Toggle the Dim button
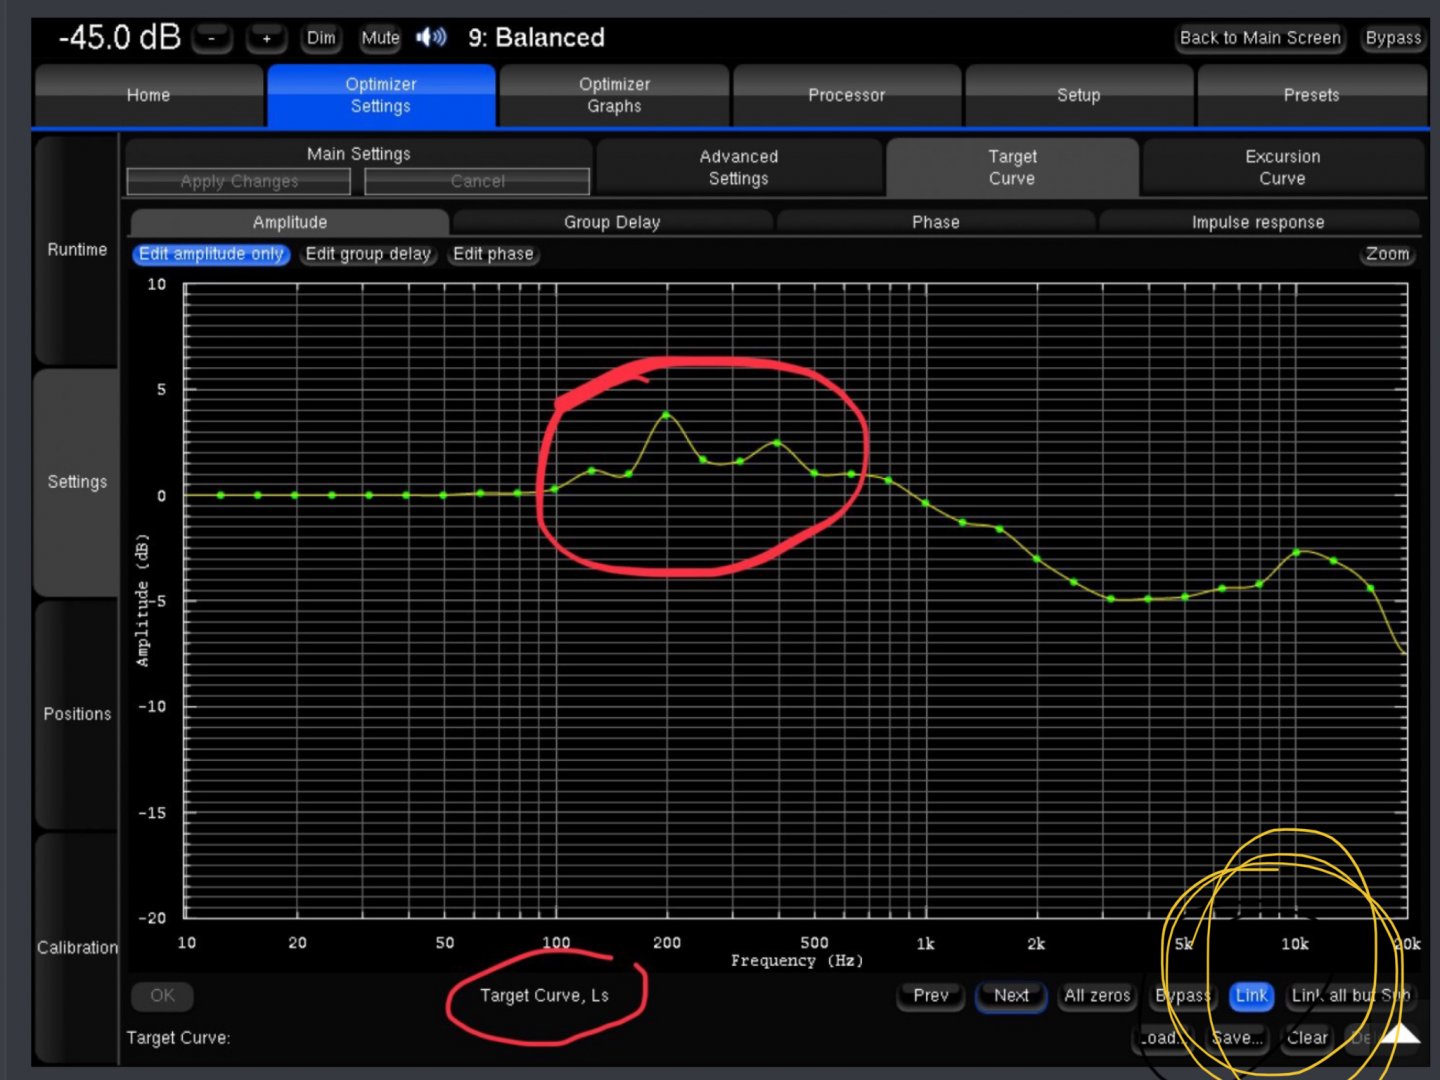 pyautogui.click(x=321, y=39)
